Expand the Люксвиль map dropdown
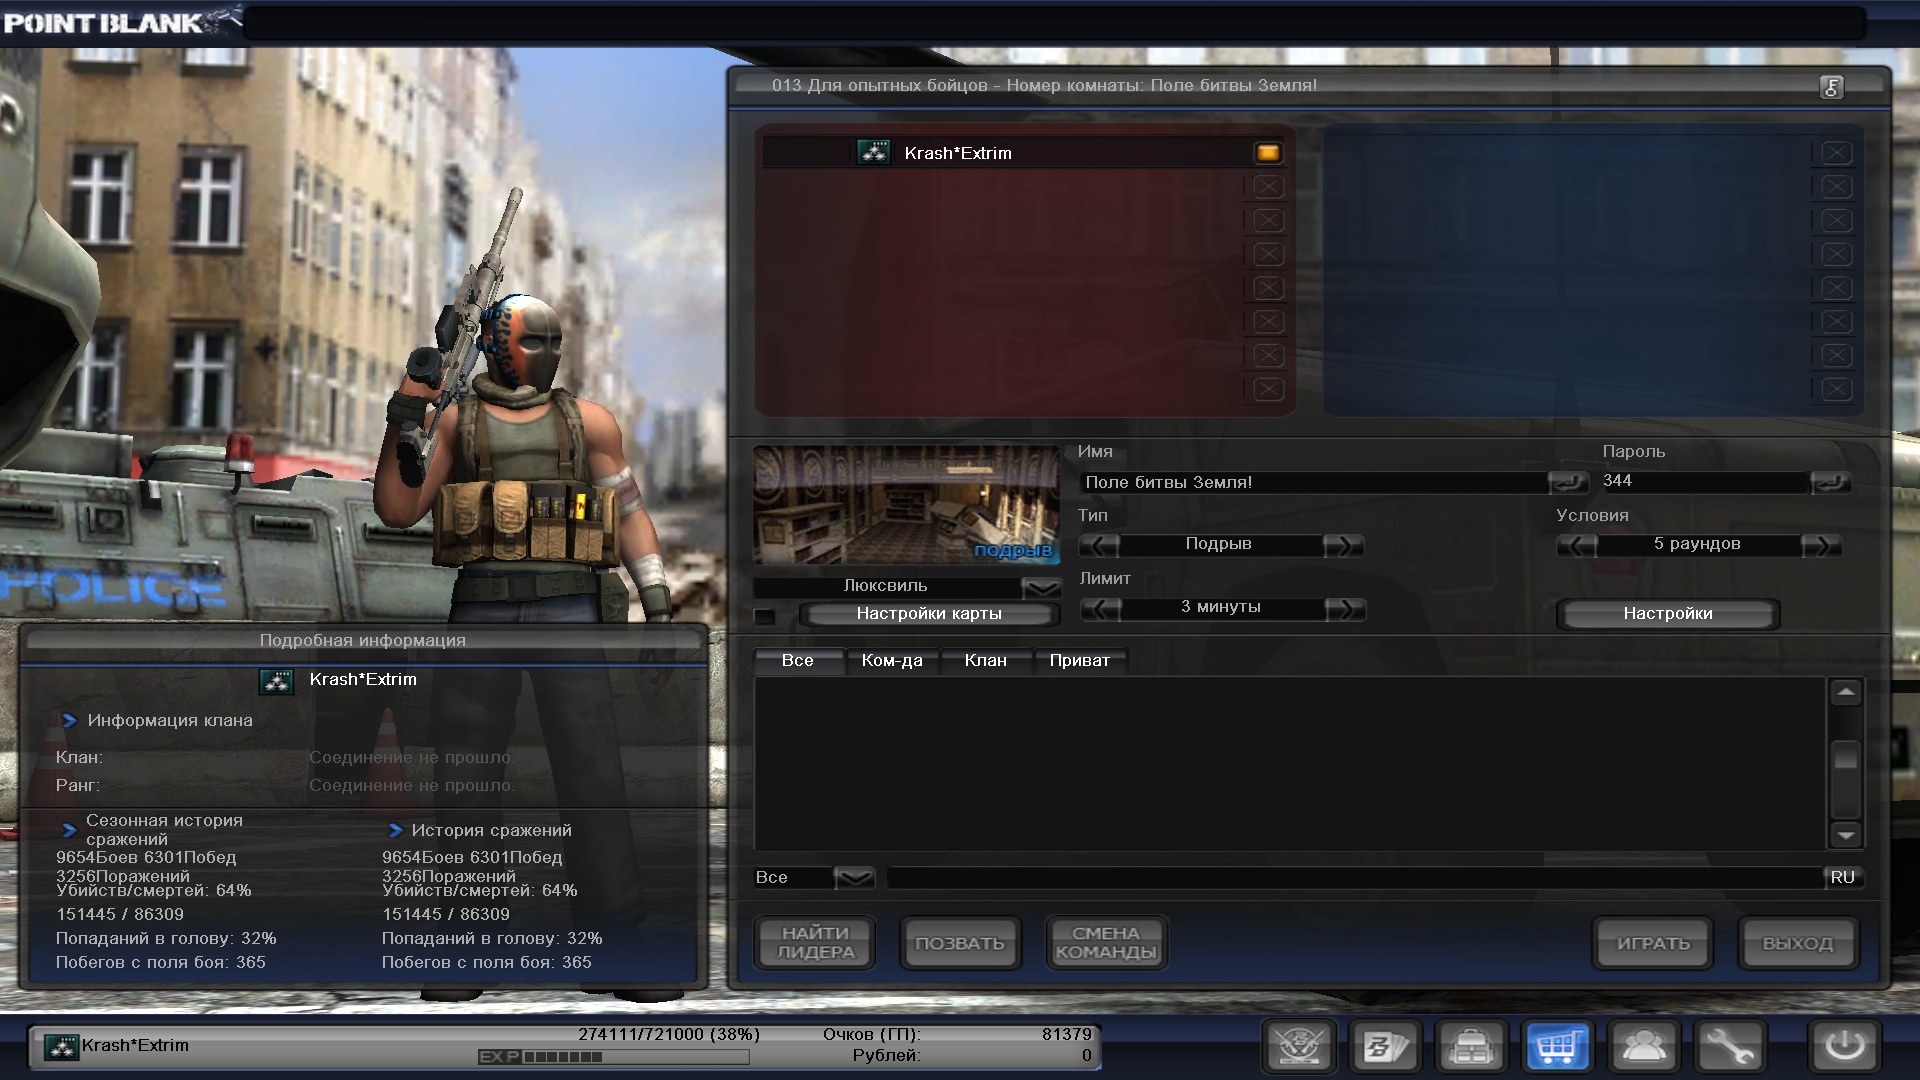Viewport: 1920px width, 1080px height. pyautogui.click(x=1041, y=587)
